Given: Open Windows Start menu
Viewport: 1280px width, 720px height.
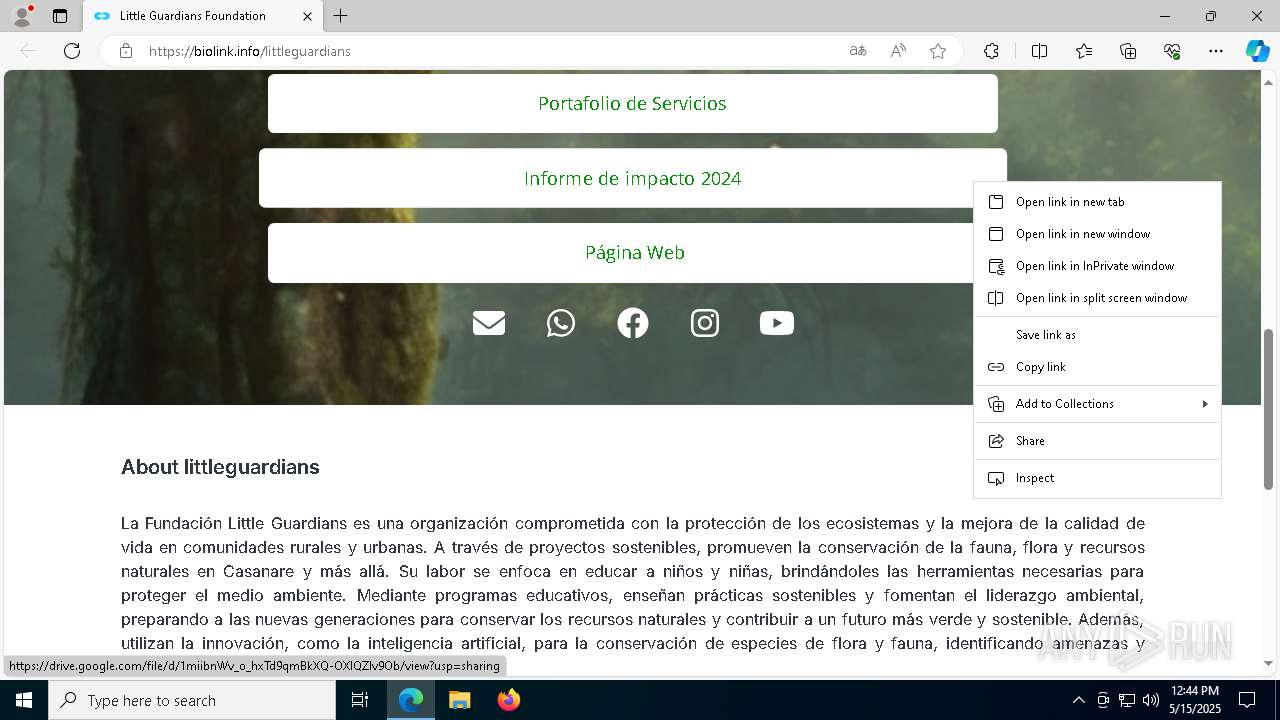Looking at the screenshot, I should [24, 700].
